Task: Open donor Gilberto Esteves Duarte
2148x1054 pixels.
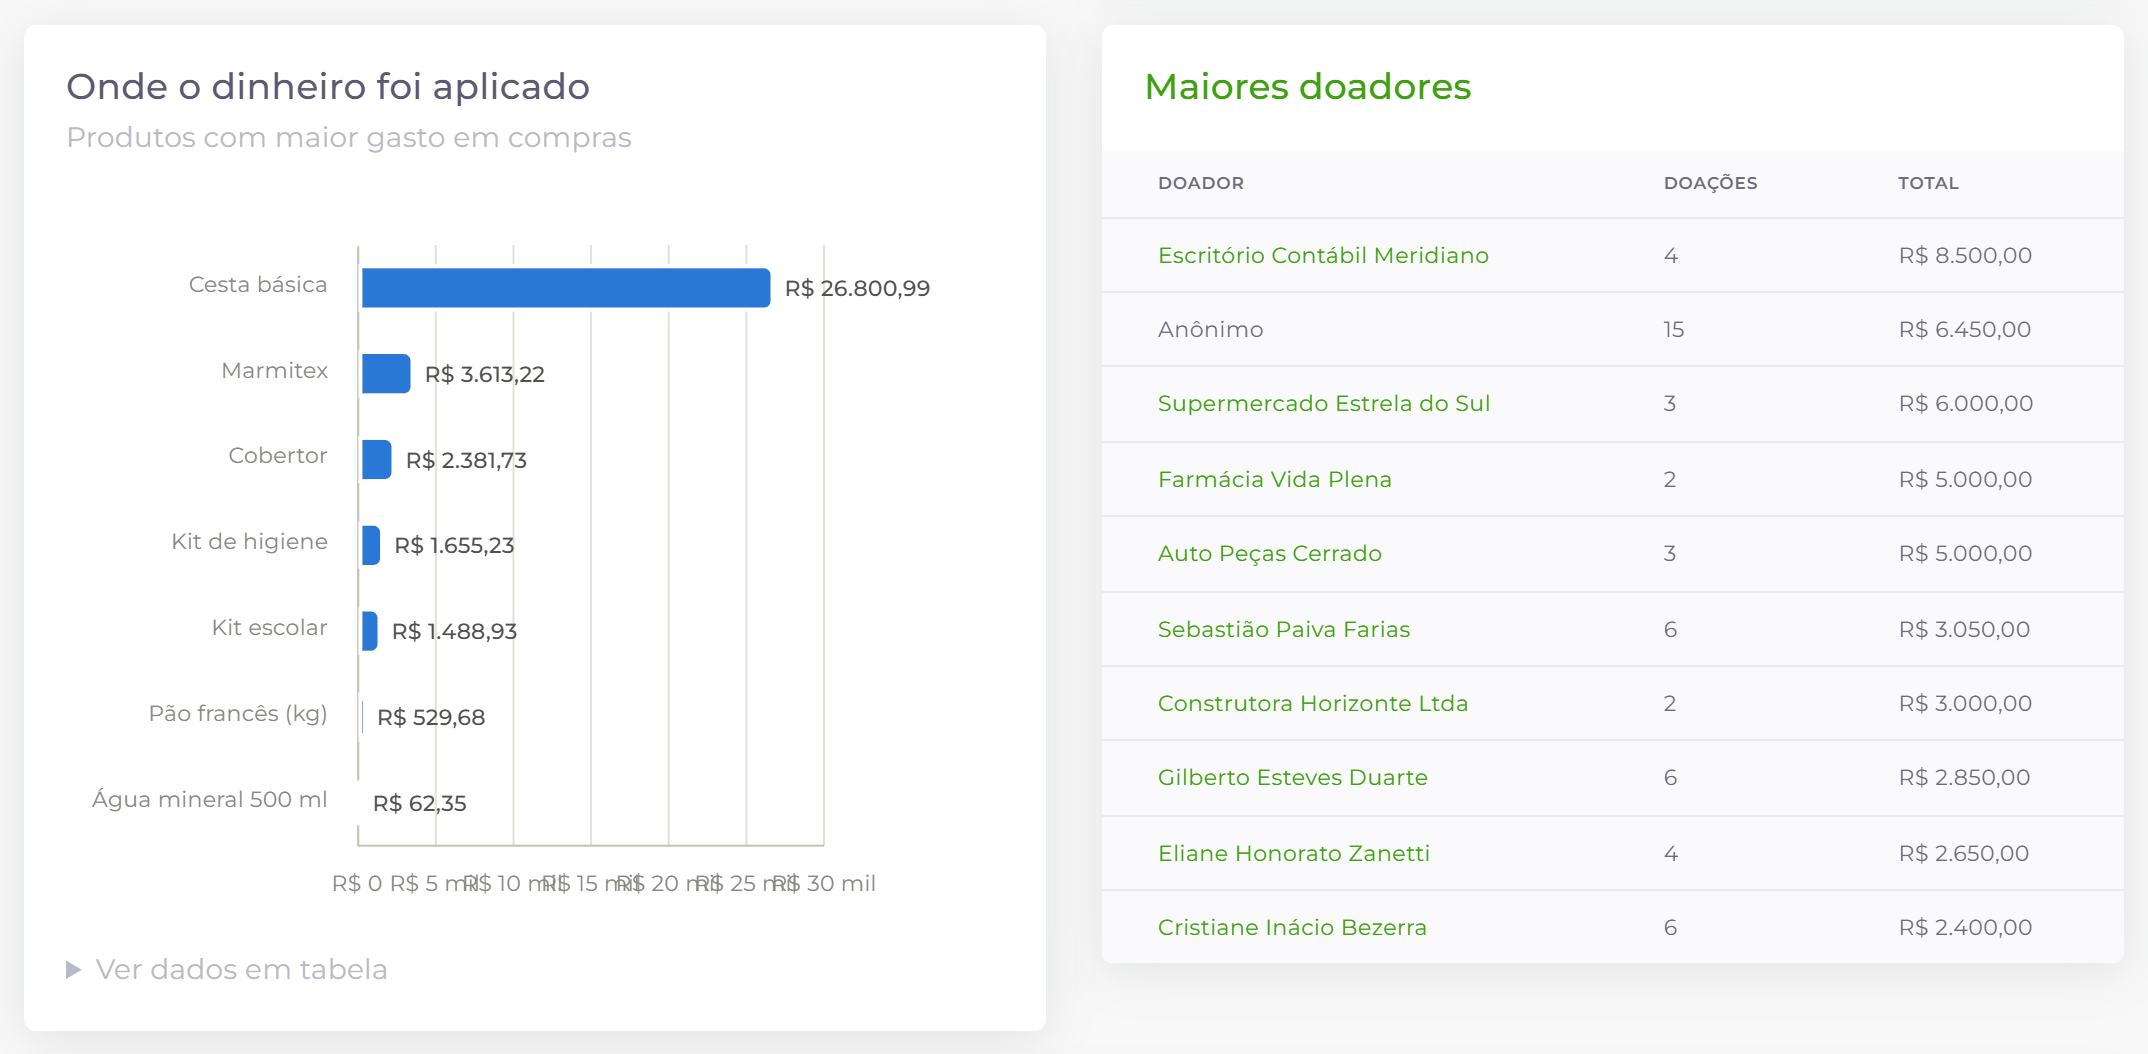Action: (x=1293, y=777)
